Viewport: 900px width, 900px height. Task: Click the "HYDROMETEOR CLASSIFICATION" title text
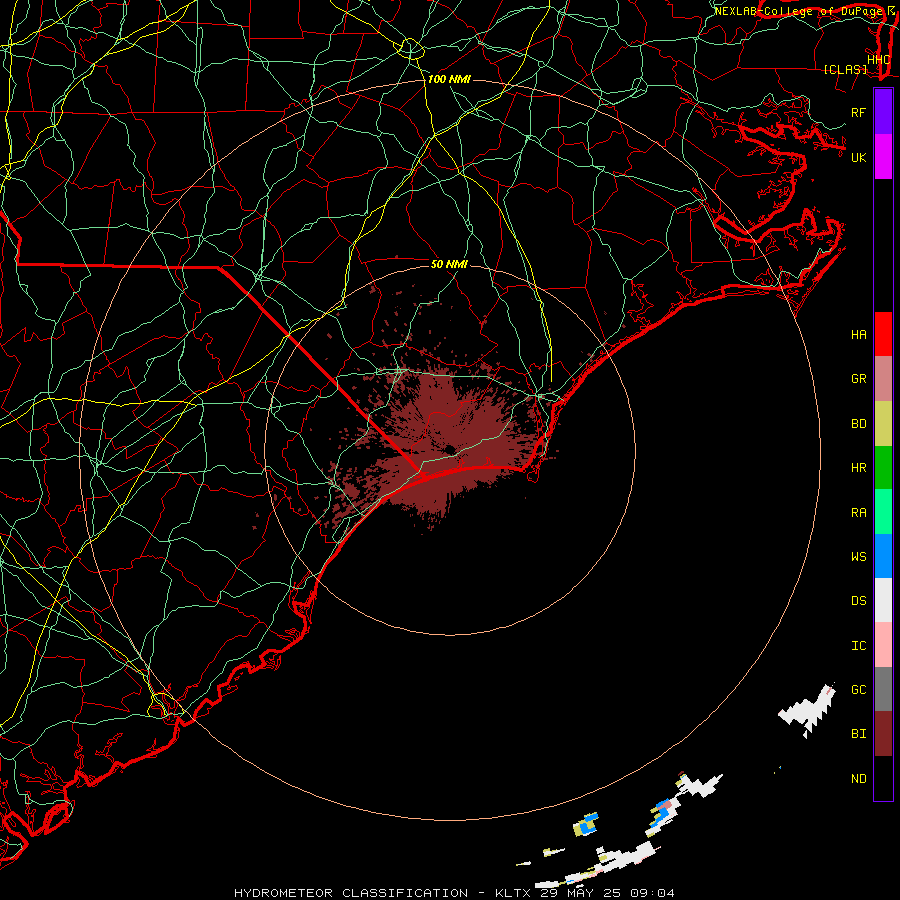[x=351, y=893]
